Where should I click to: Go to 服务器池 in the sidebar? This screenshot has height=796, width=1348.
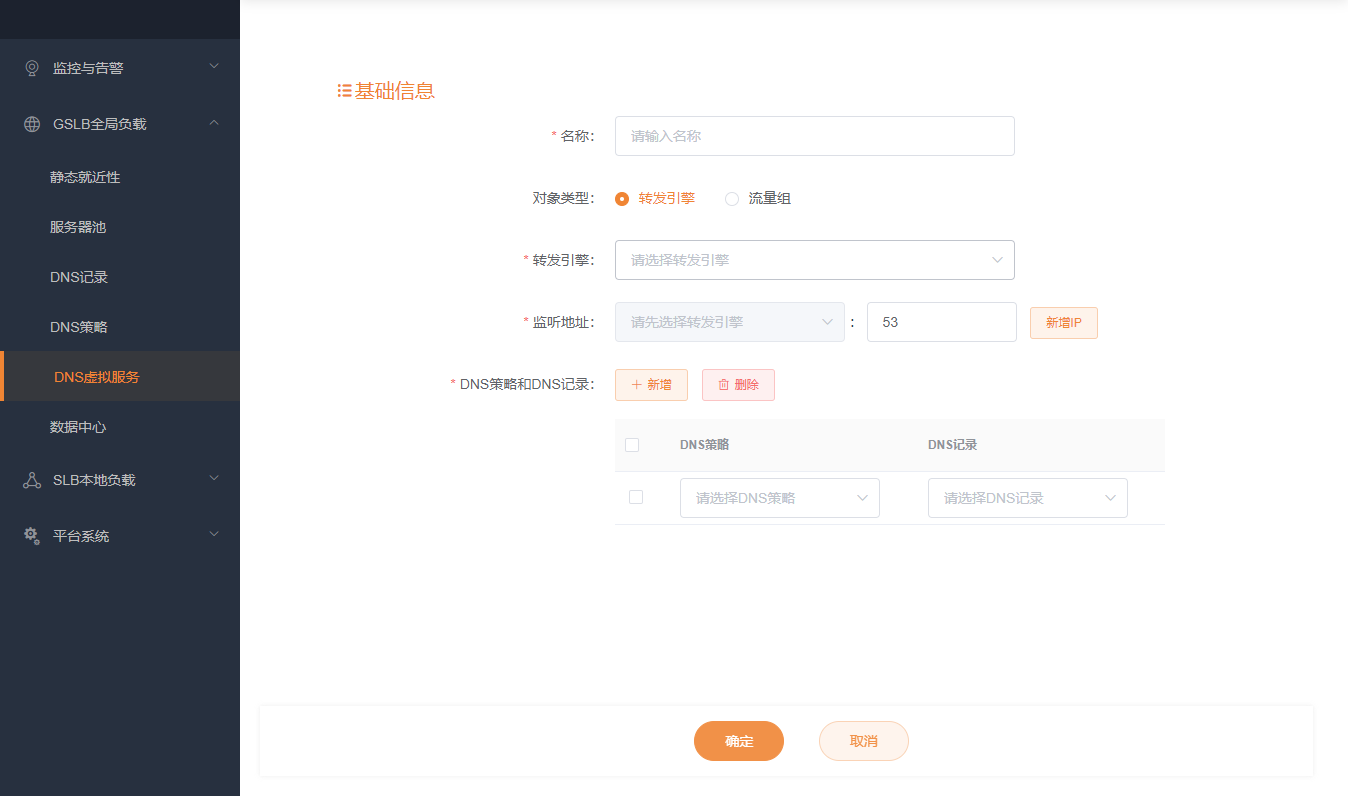click(78, 227)
